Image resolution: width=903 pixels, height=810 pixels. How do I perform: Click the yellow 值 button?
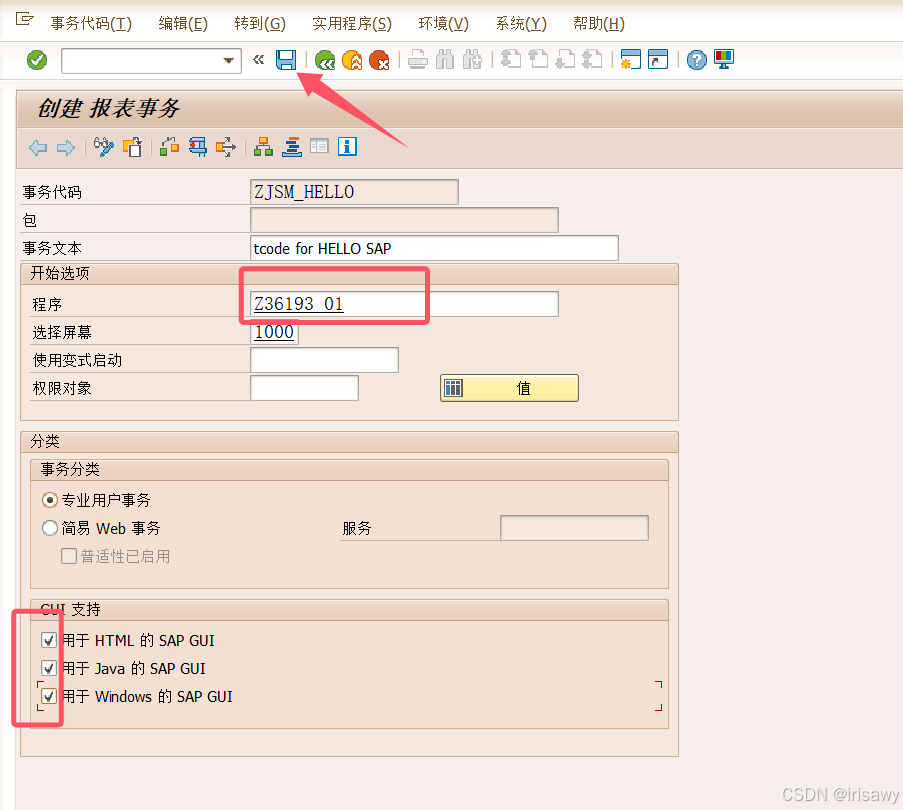tap(509, 388)
